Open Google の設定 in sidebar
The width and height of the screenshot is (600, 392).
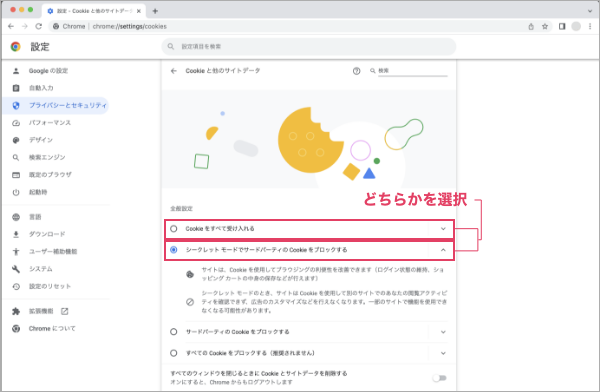pos(56,71)
